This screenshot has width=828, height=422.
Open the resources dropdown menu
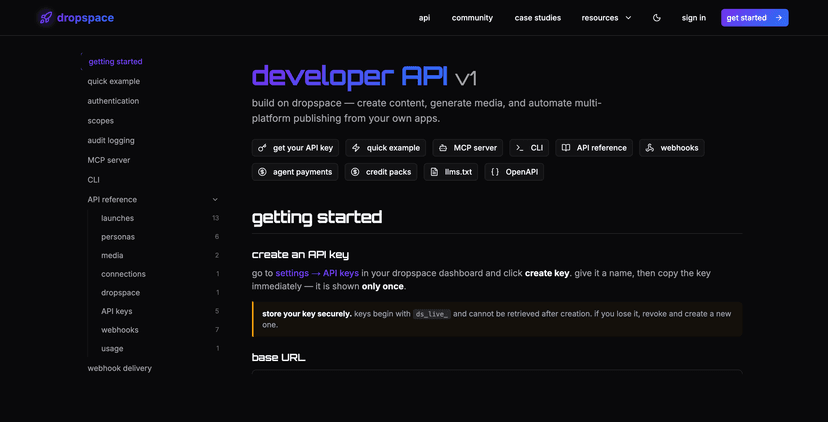tap(606, 18)
